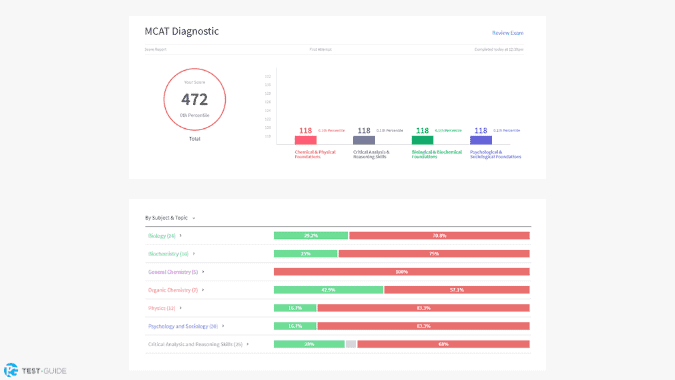Viewport: 675px width, 380px height.
Task: Expand the Biochemistry (16) row arrow
Action: [194, 253]
